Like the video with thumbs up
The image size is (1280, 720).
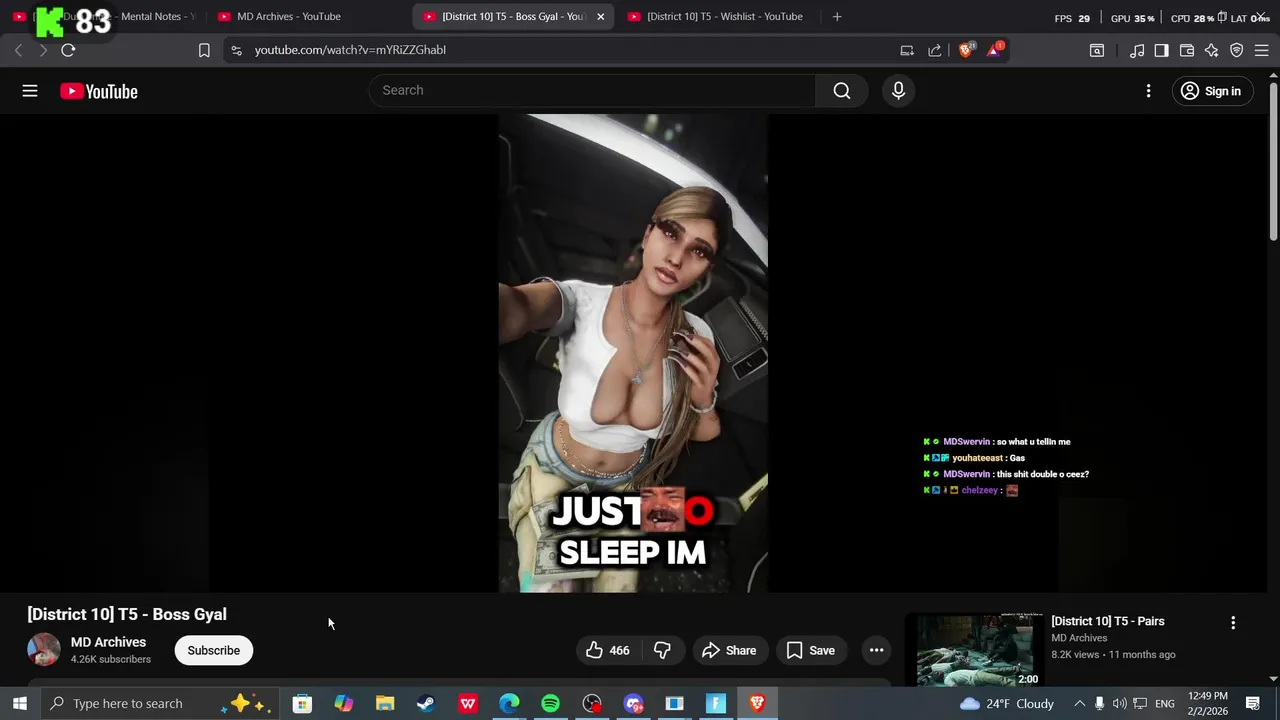pos(608,650)
